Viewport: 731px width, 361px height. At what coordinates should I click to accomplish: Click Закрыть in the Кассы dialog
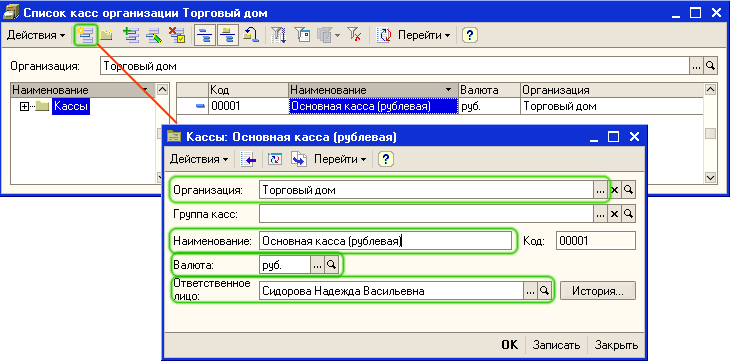click(x=616, y=345)
